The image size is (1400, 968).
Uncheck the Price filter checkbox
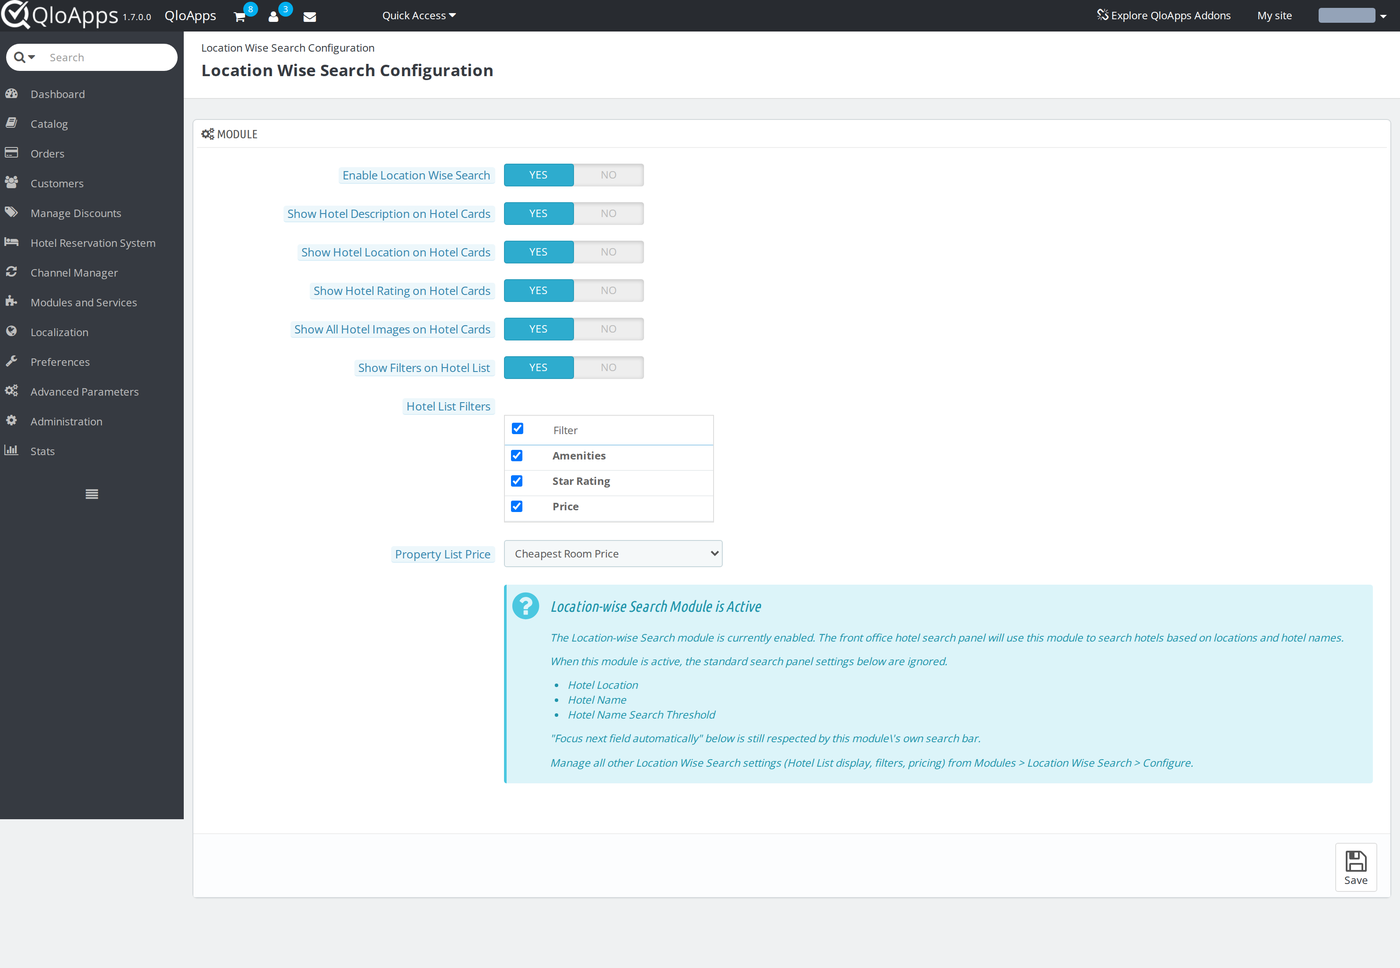[x=517, y=507]
